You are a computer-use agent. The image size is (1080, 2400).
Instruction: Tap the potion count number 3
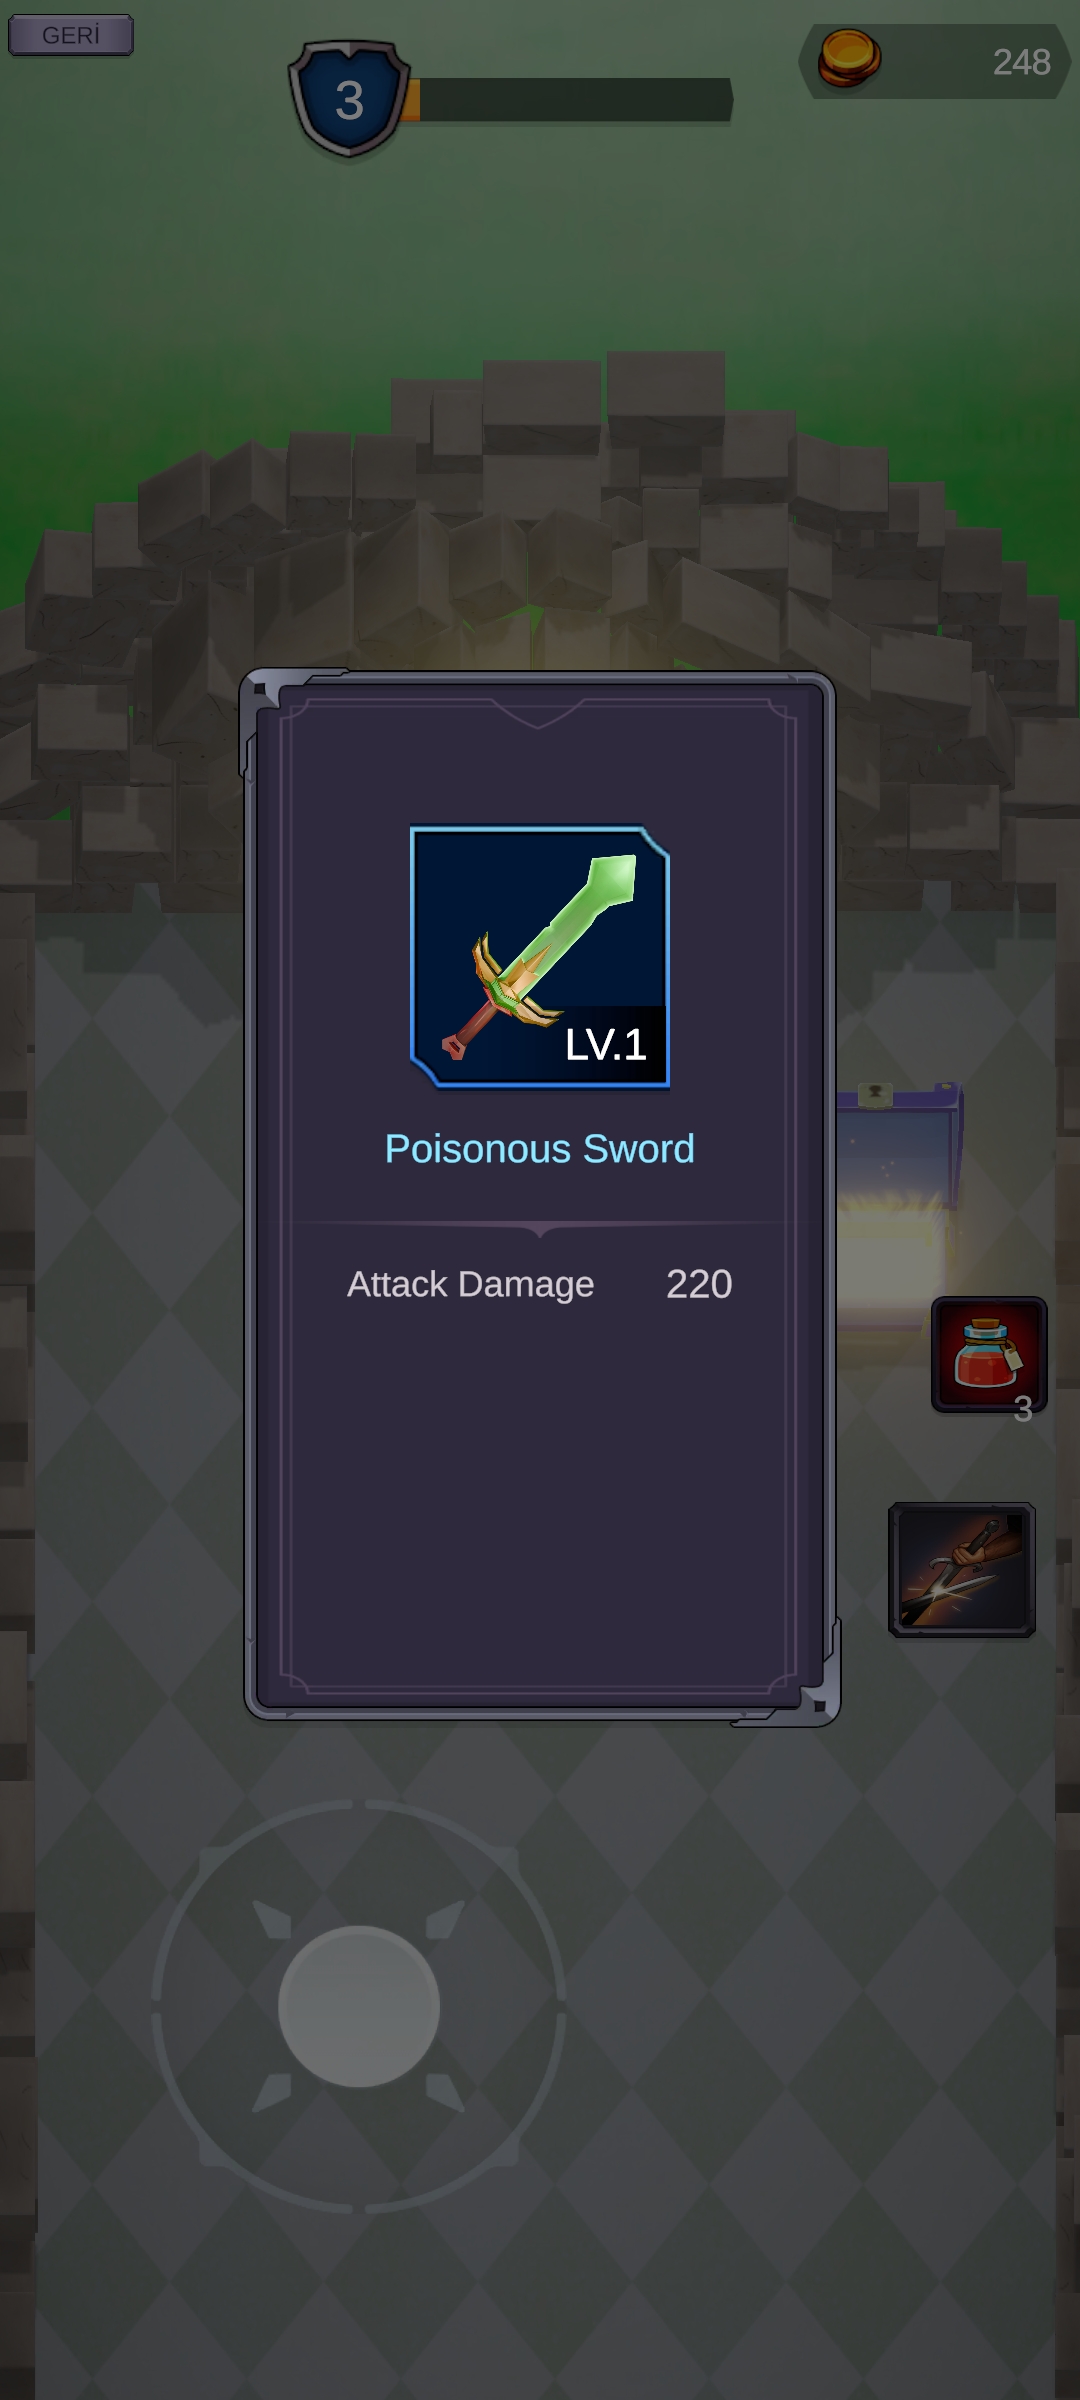coord(1022,1409)
